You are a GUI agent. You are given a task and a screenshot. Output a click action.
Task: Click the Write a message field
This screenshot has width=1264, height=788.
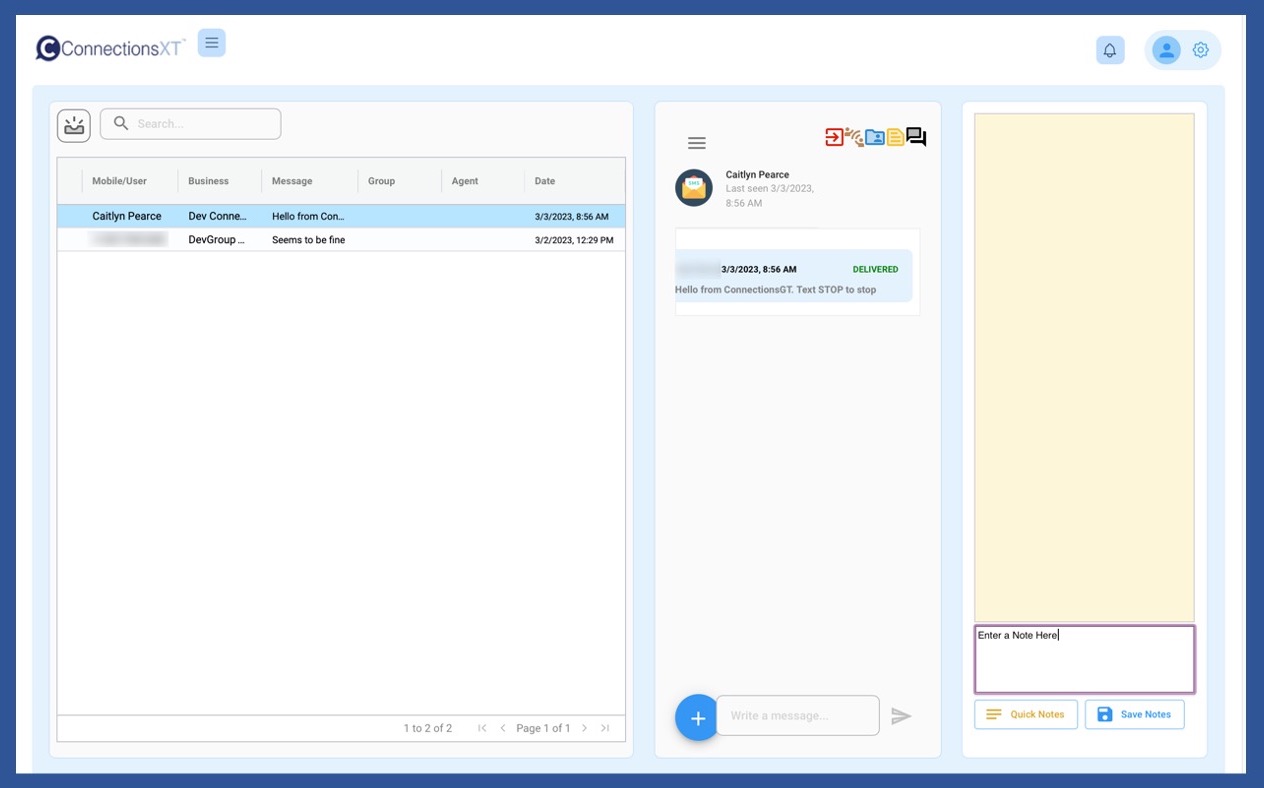797,716
